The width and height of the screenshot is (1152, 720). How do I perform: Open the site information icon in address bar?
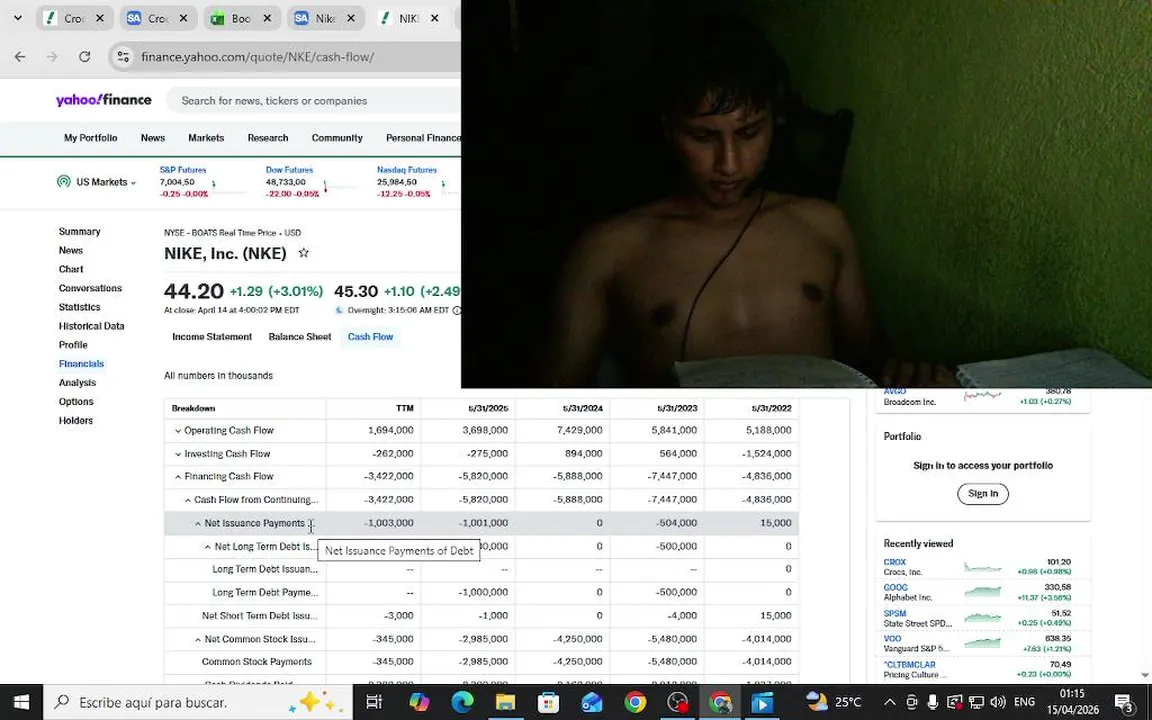pyautogui.click(x=123, y=57)
